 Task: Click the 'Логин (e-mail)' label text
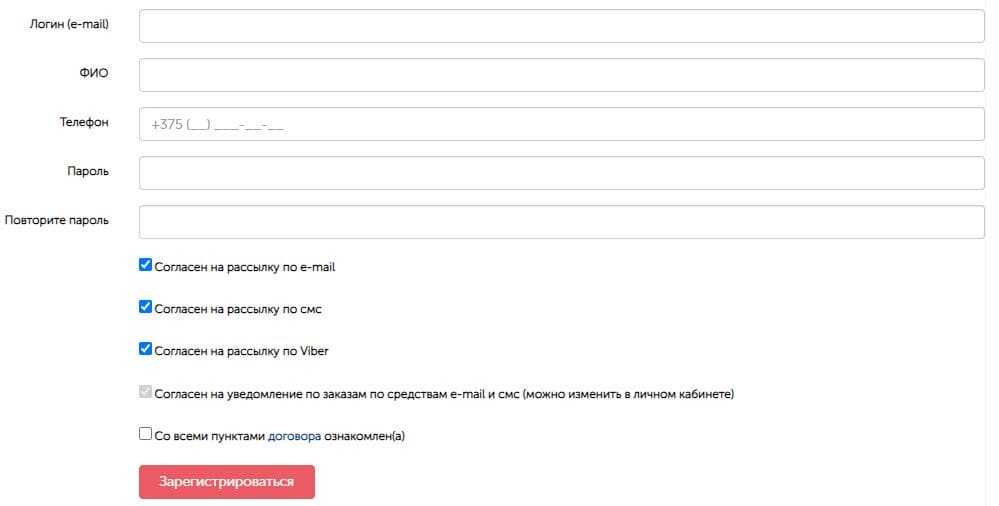(x=69, y=25)
